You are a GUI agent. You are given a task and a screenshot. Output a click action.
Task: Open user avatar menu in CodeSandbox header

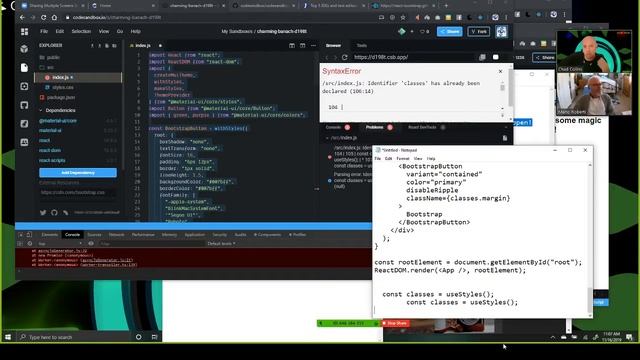coord(501,31)
